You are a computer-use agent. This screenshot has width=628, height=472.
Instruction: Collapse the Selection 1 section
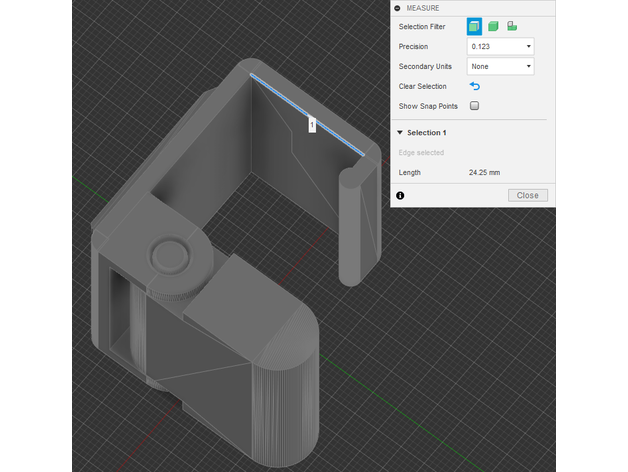coord(400,132)
